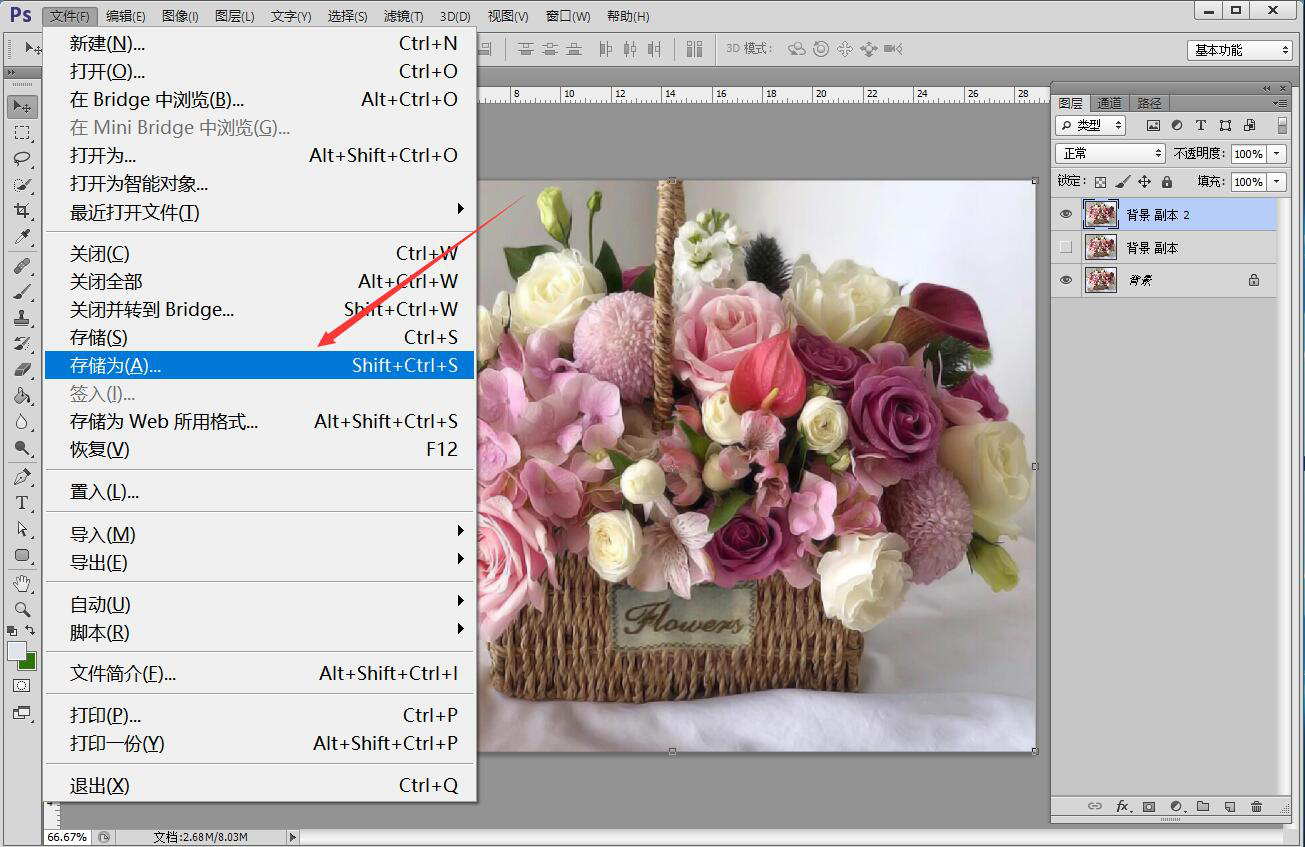Select the Rectangular Marquee tool
Viewport: 1305px width, 847px height.
click(22, 133)
